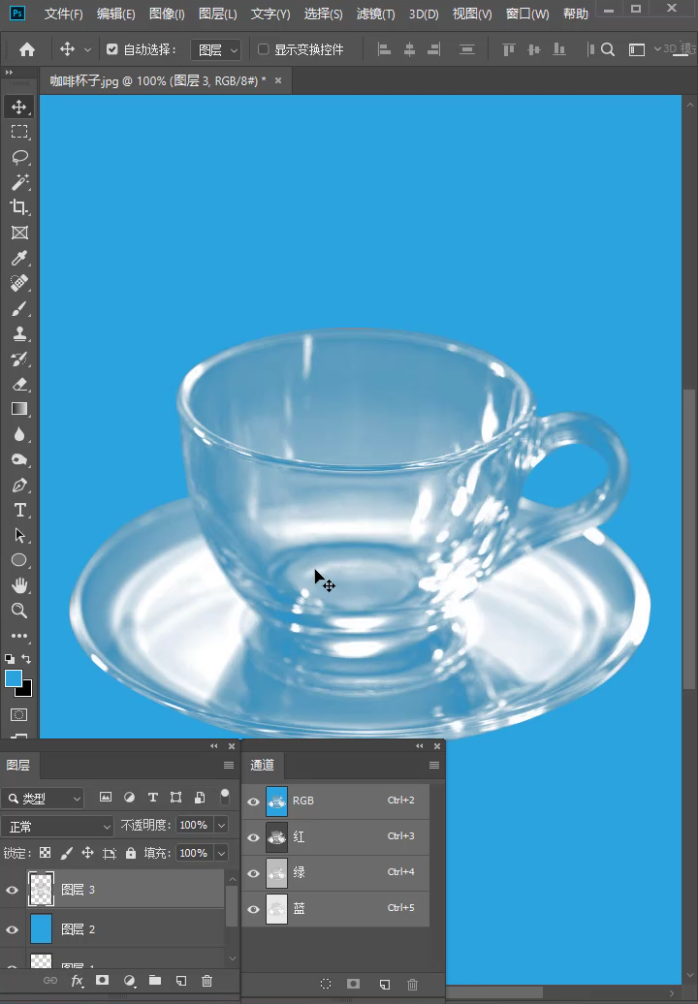Toggle 蓝 channel visibility eye

pos(254,909)
